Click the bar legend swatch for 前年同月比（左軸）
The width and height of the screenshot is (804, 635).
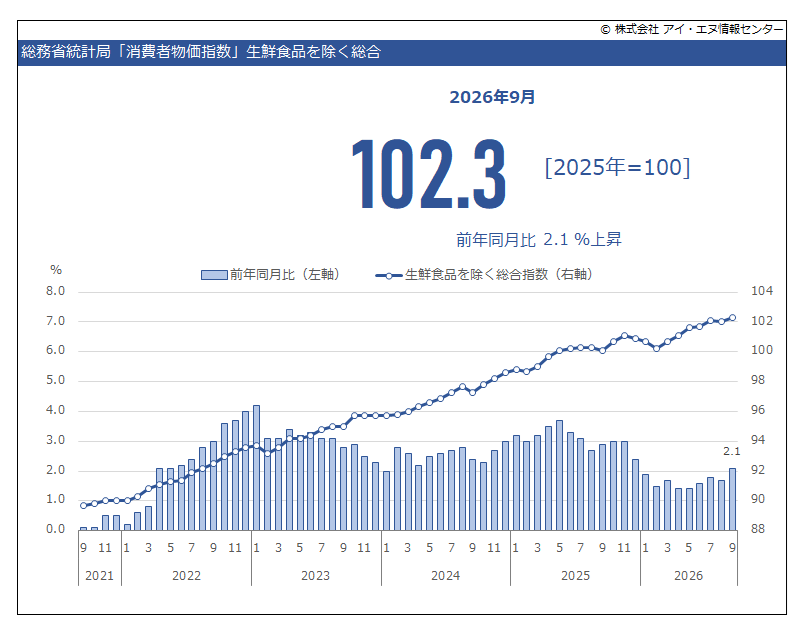pos(214,275)
